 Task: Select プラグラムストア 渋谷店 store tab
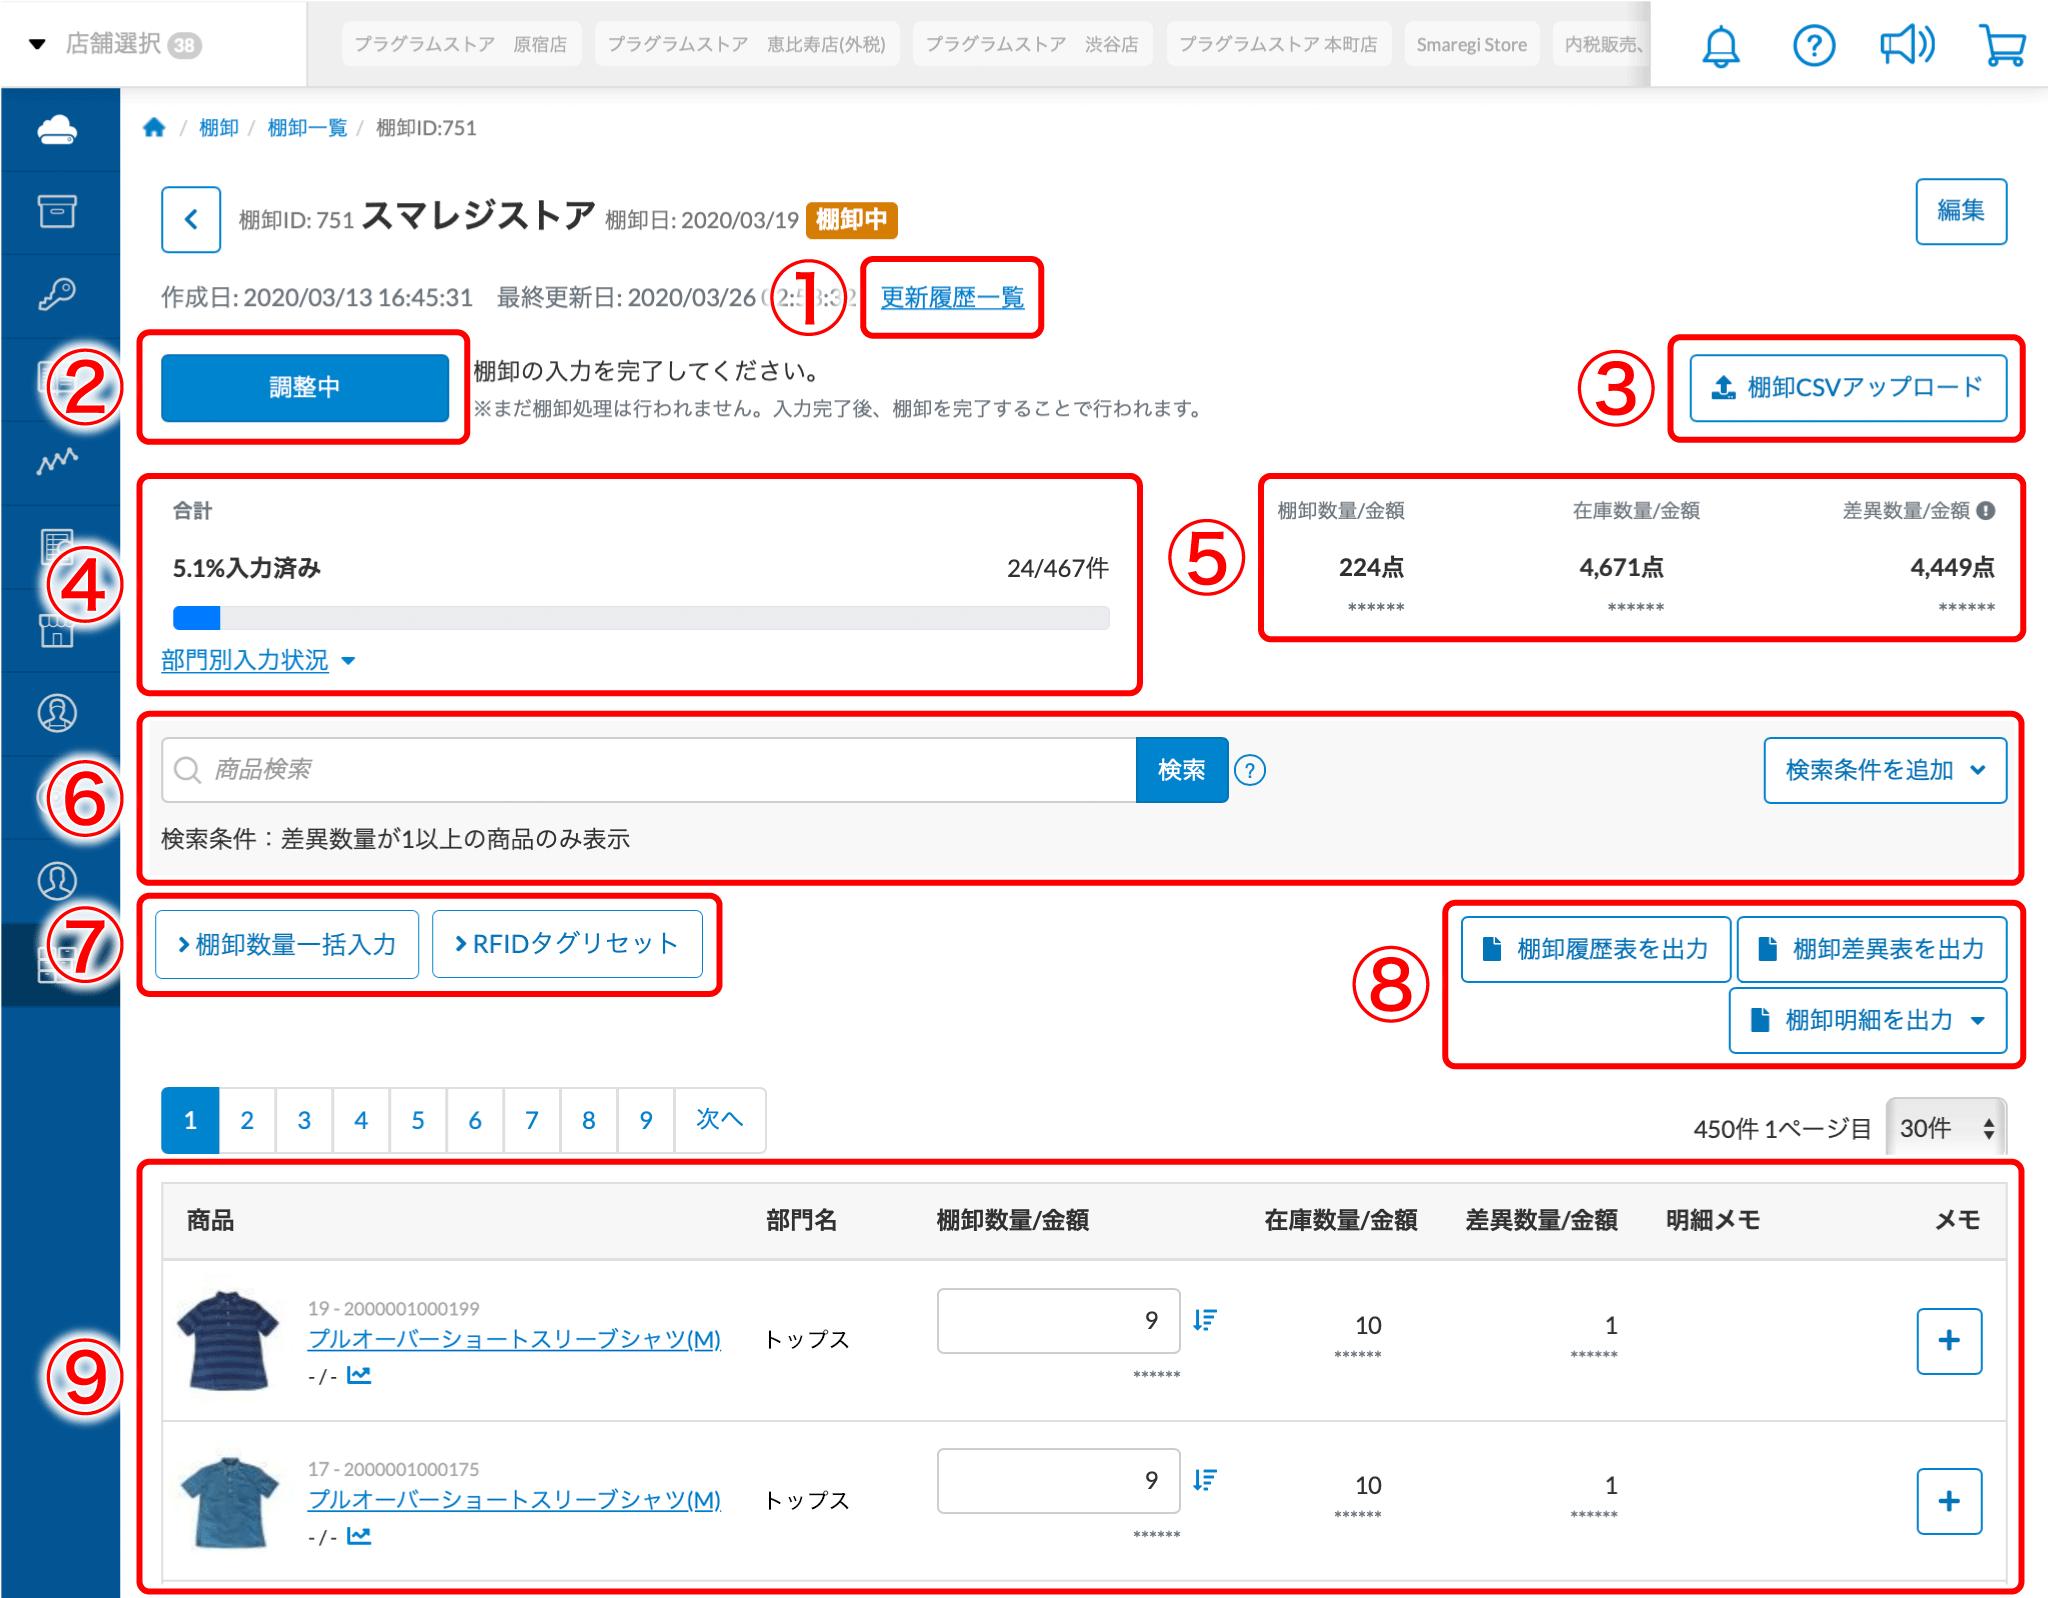click(1031, 45)
